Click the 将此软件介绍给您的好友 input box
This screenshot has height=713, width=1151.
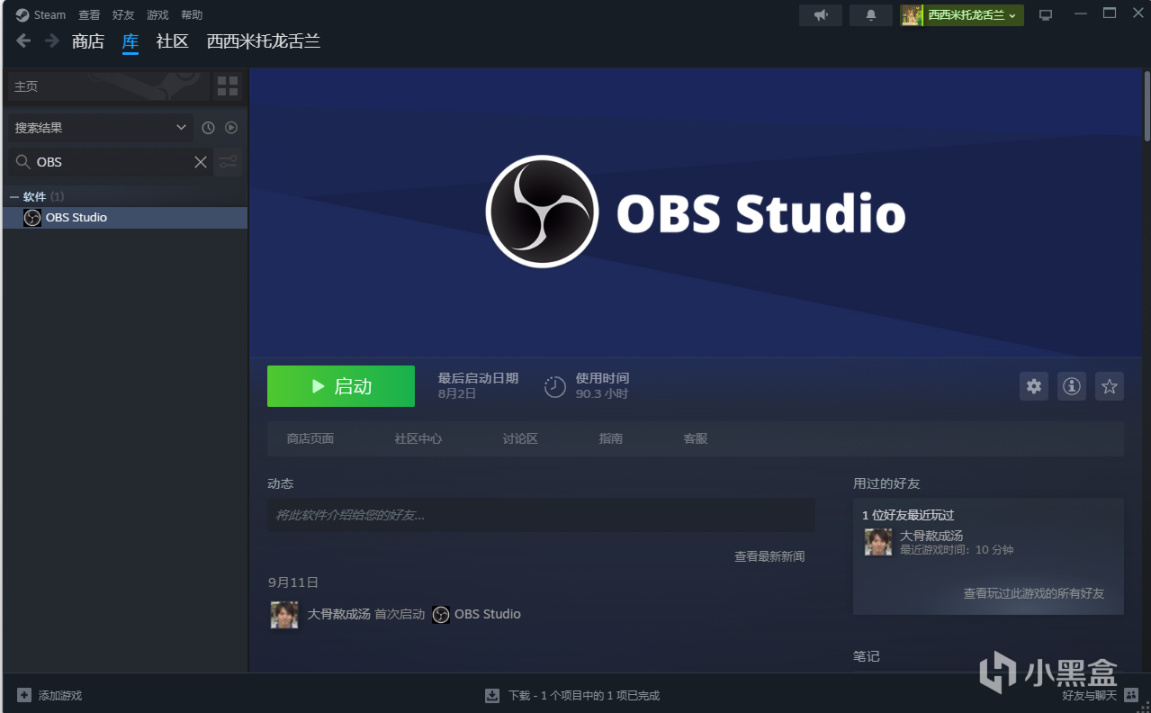pyautogui.click(x=541, y=515)
